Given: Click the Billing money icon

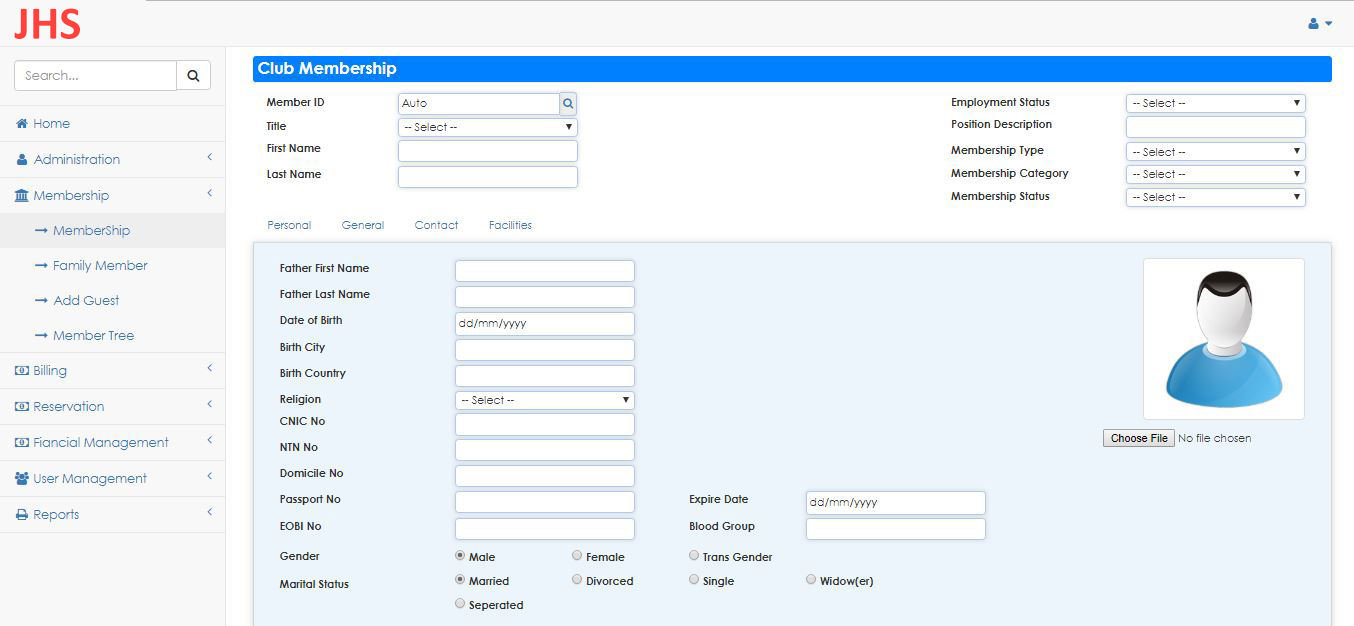Looking at the screenshot, I should (x=21, y=371).
